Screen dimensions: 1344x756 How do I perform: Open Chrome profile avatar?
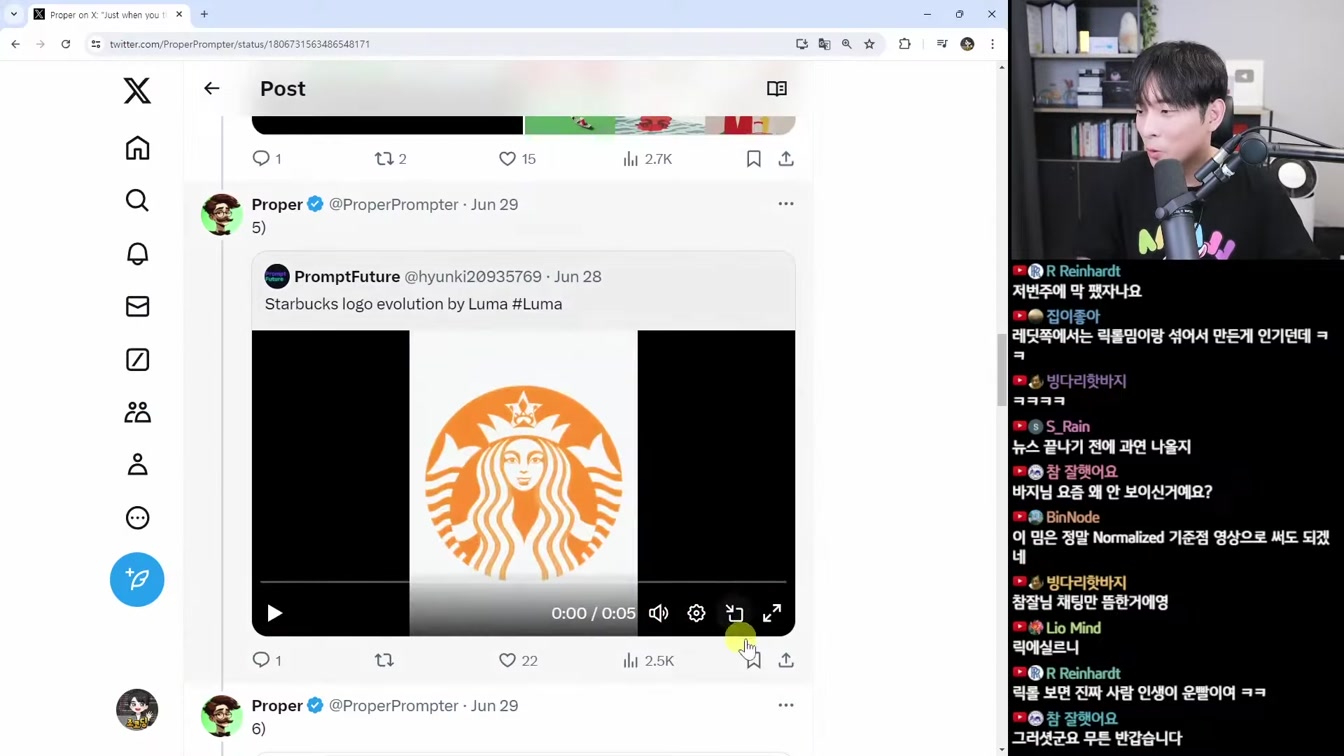[x=967, y=44]
